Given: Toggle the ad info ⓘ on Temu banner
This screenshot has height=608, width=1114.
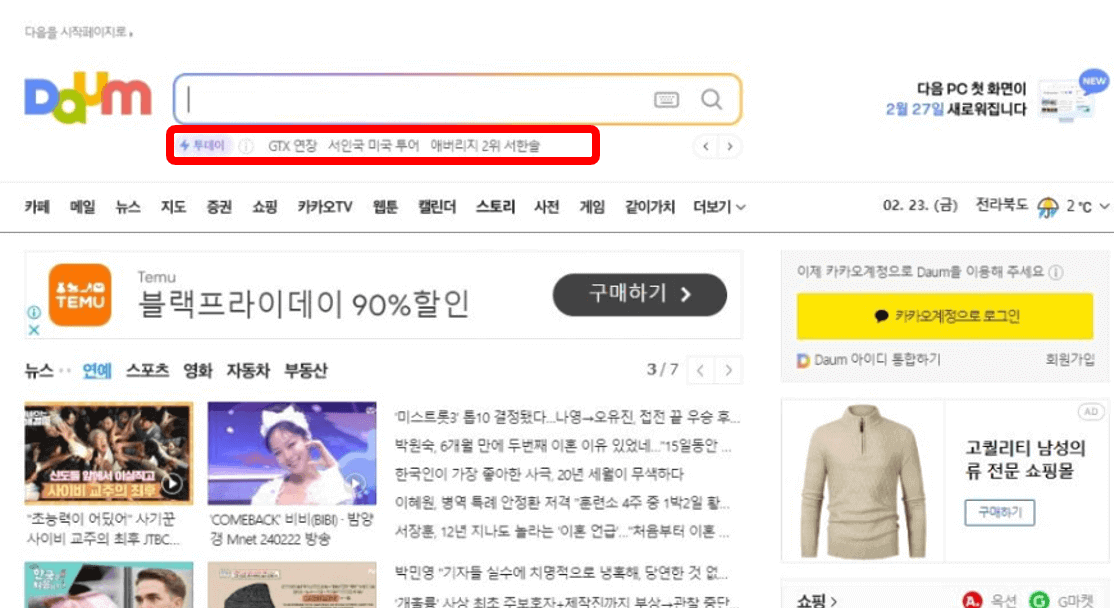Looking at the screenshot, I should [34, 312].
